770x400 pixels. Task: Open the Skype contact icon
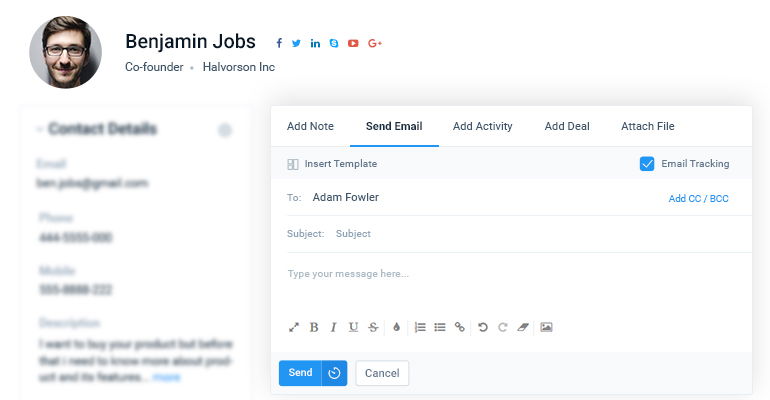click(334, 43)
